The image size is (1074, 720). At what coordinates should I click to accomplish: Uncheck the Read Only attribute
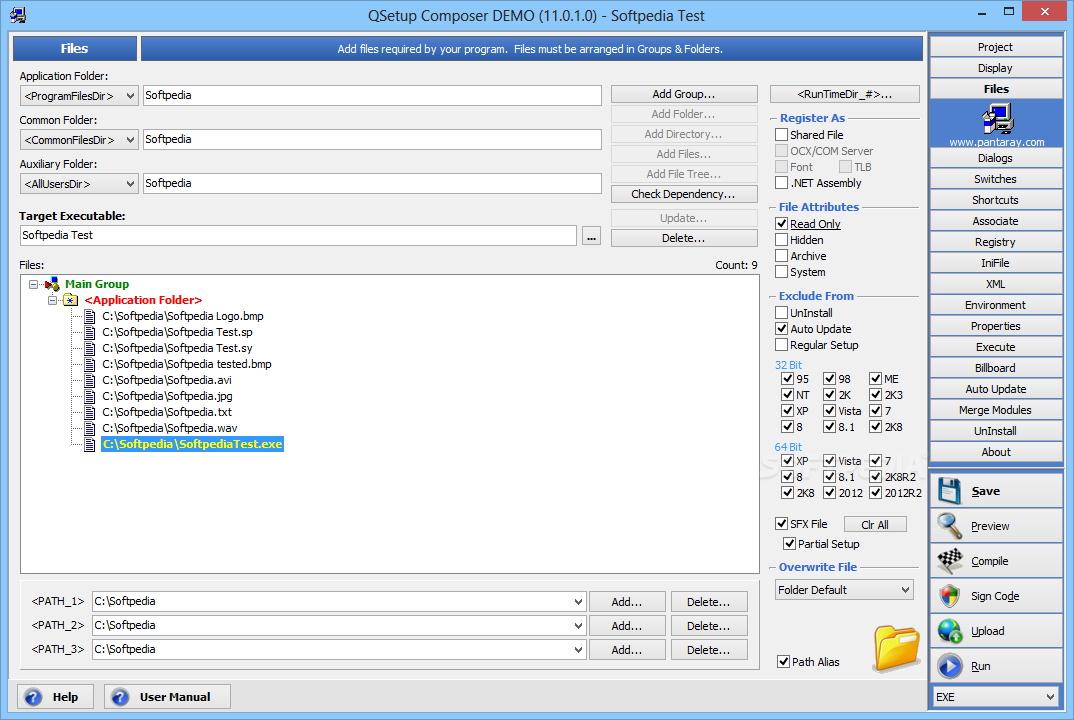(782, 224)
